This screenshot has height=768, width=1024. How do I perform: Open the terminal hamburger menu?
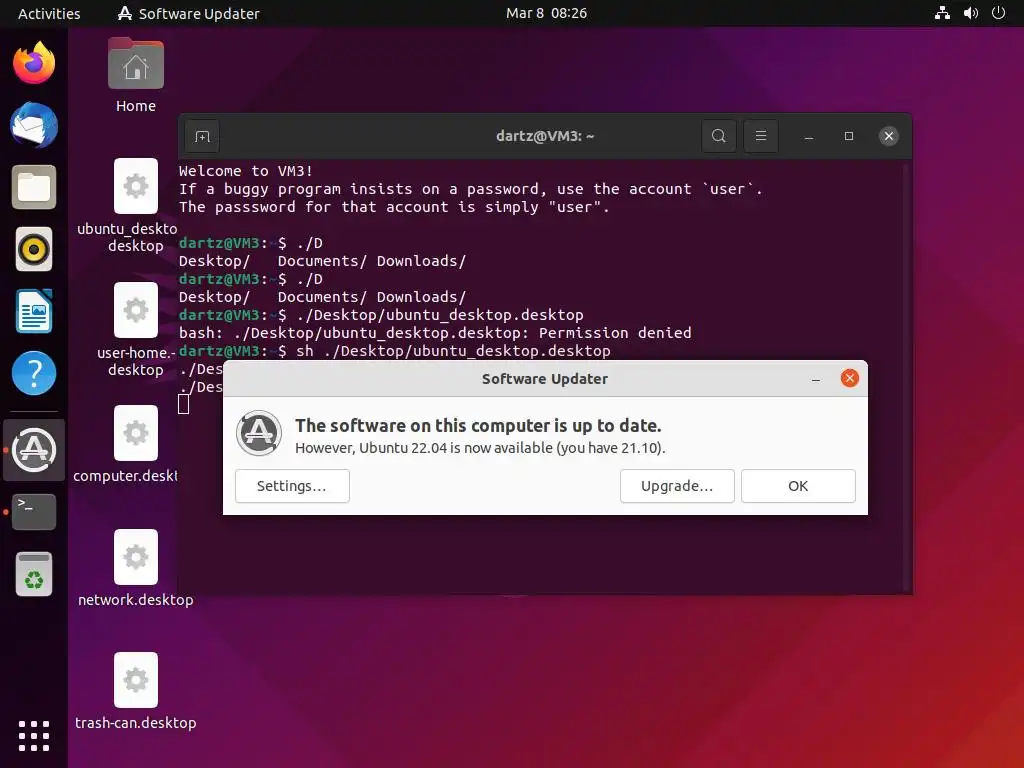tap(761, 136)
